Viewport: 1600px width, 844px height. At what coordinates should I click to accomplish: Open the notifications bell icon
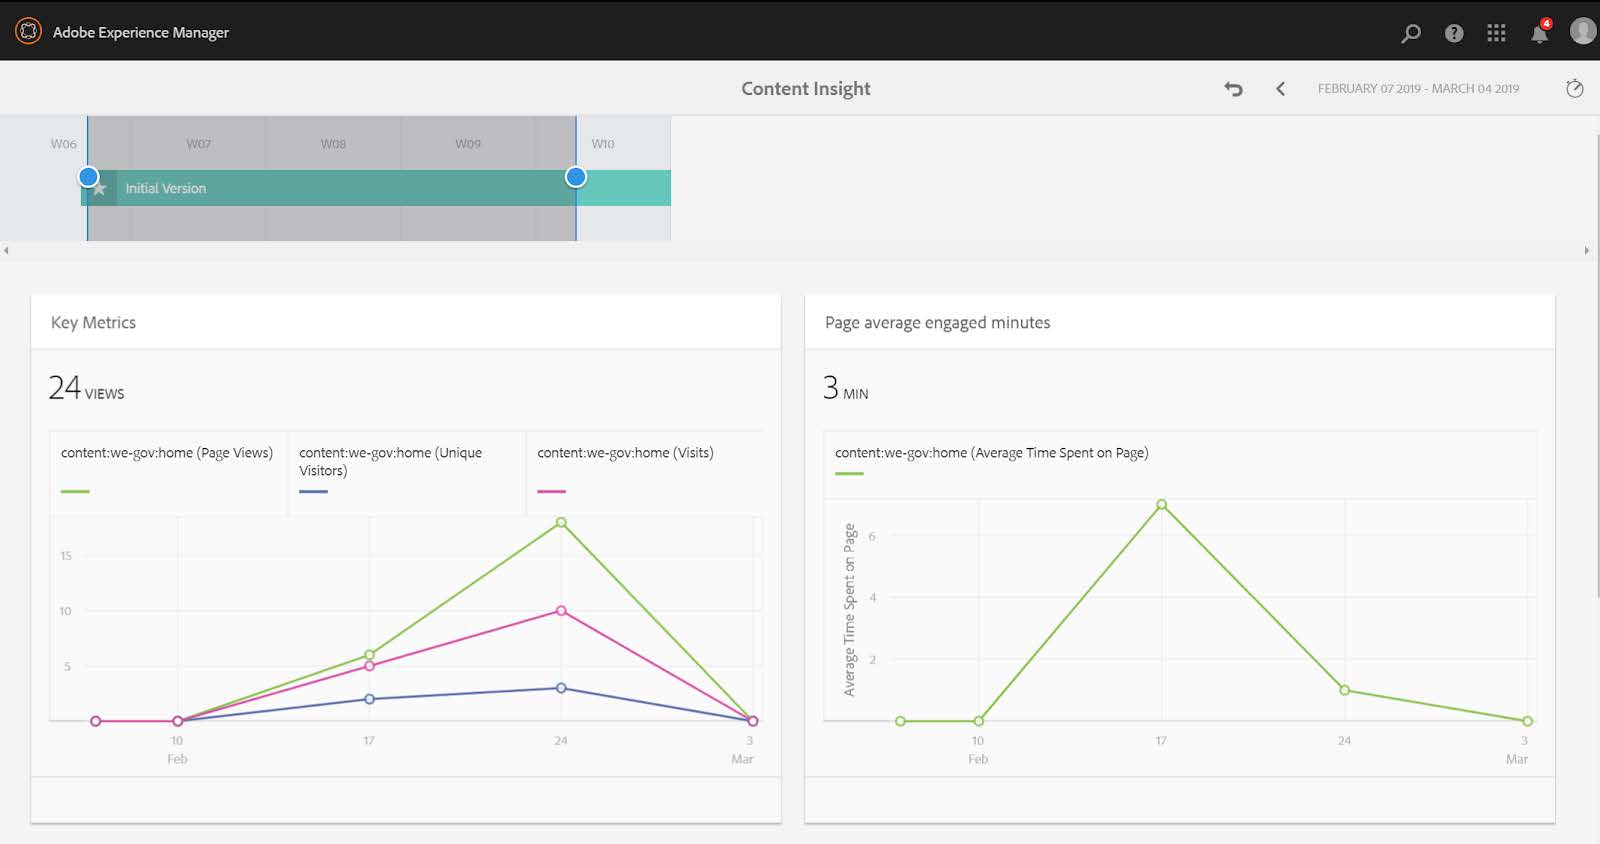click(x=1539, y=34)
